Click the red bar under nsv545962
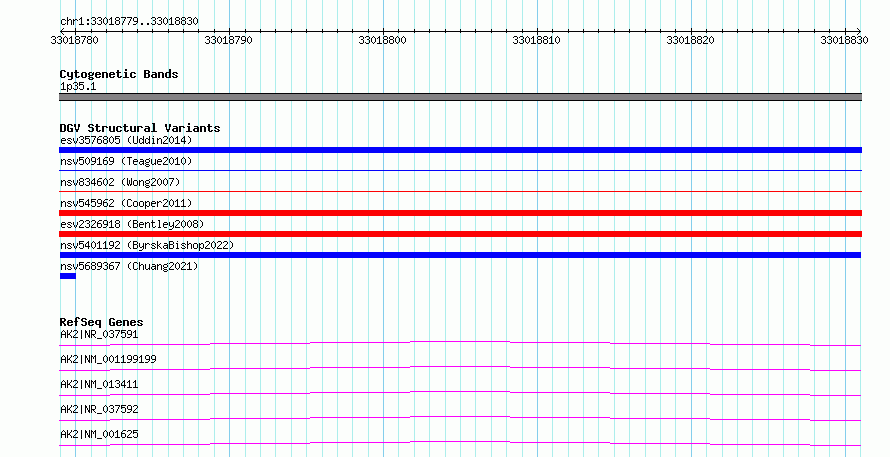Viewport: 890px width, 457px height. pyautogui.click(x=460, y=213)
